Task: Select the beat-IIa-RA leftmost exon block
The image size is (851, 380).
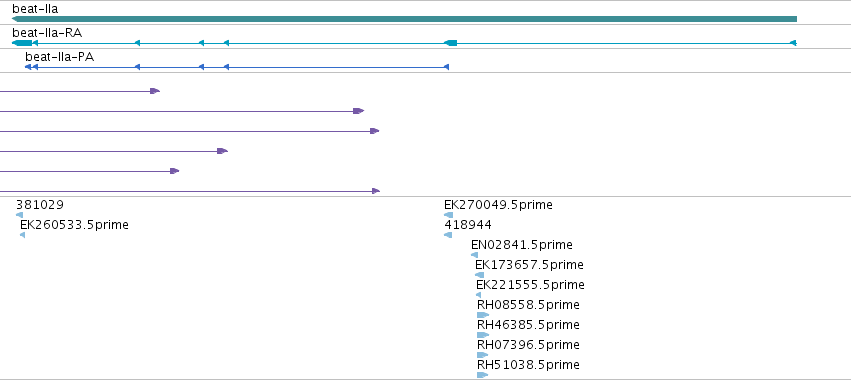Action: point(22,43)
